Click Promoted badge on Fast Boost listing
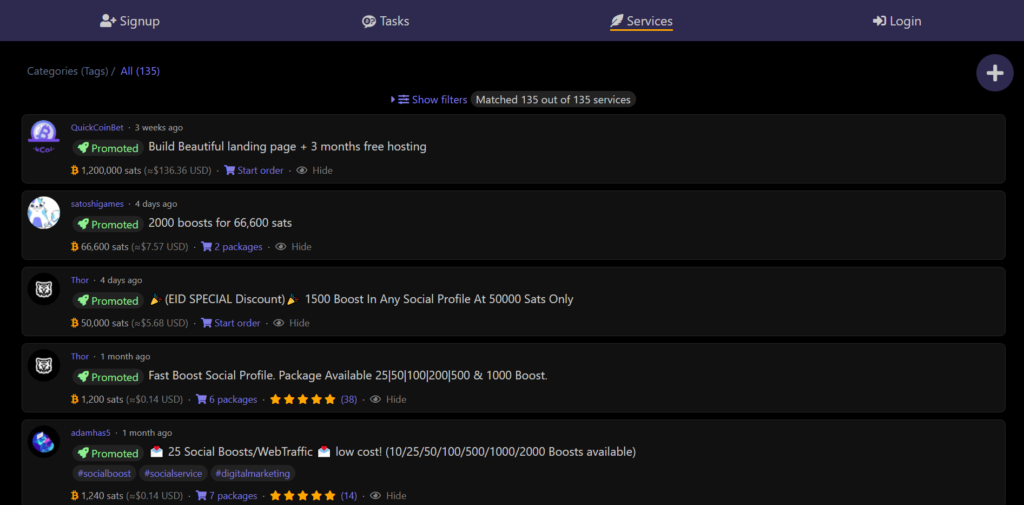 pyautogui.click(x=108, y=377)
